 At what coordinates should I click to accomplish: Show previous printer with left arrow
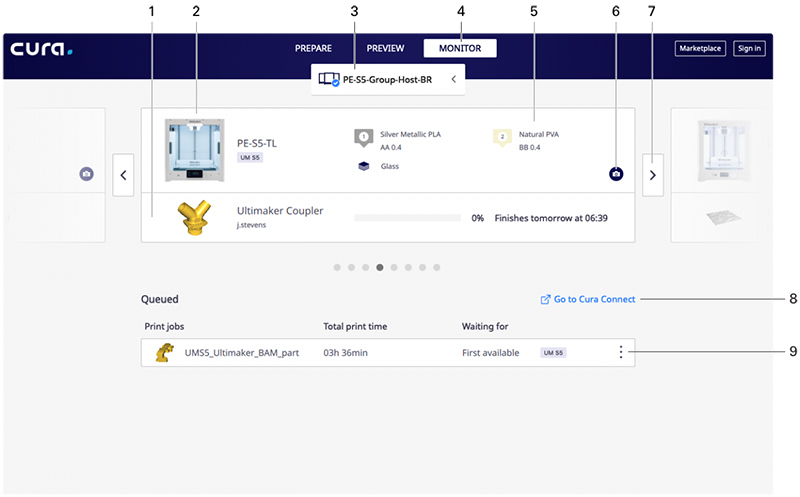point(123,175)
